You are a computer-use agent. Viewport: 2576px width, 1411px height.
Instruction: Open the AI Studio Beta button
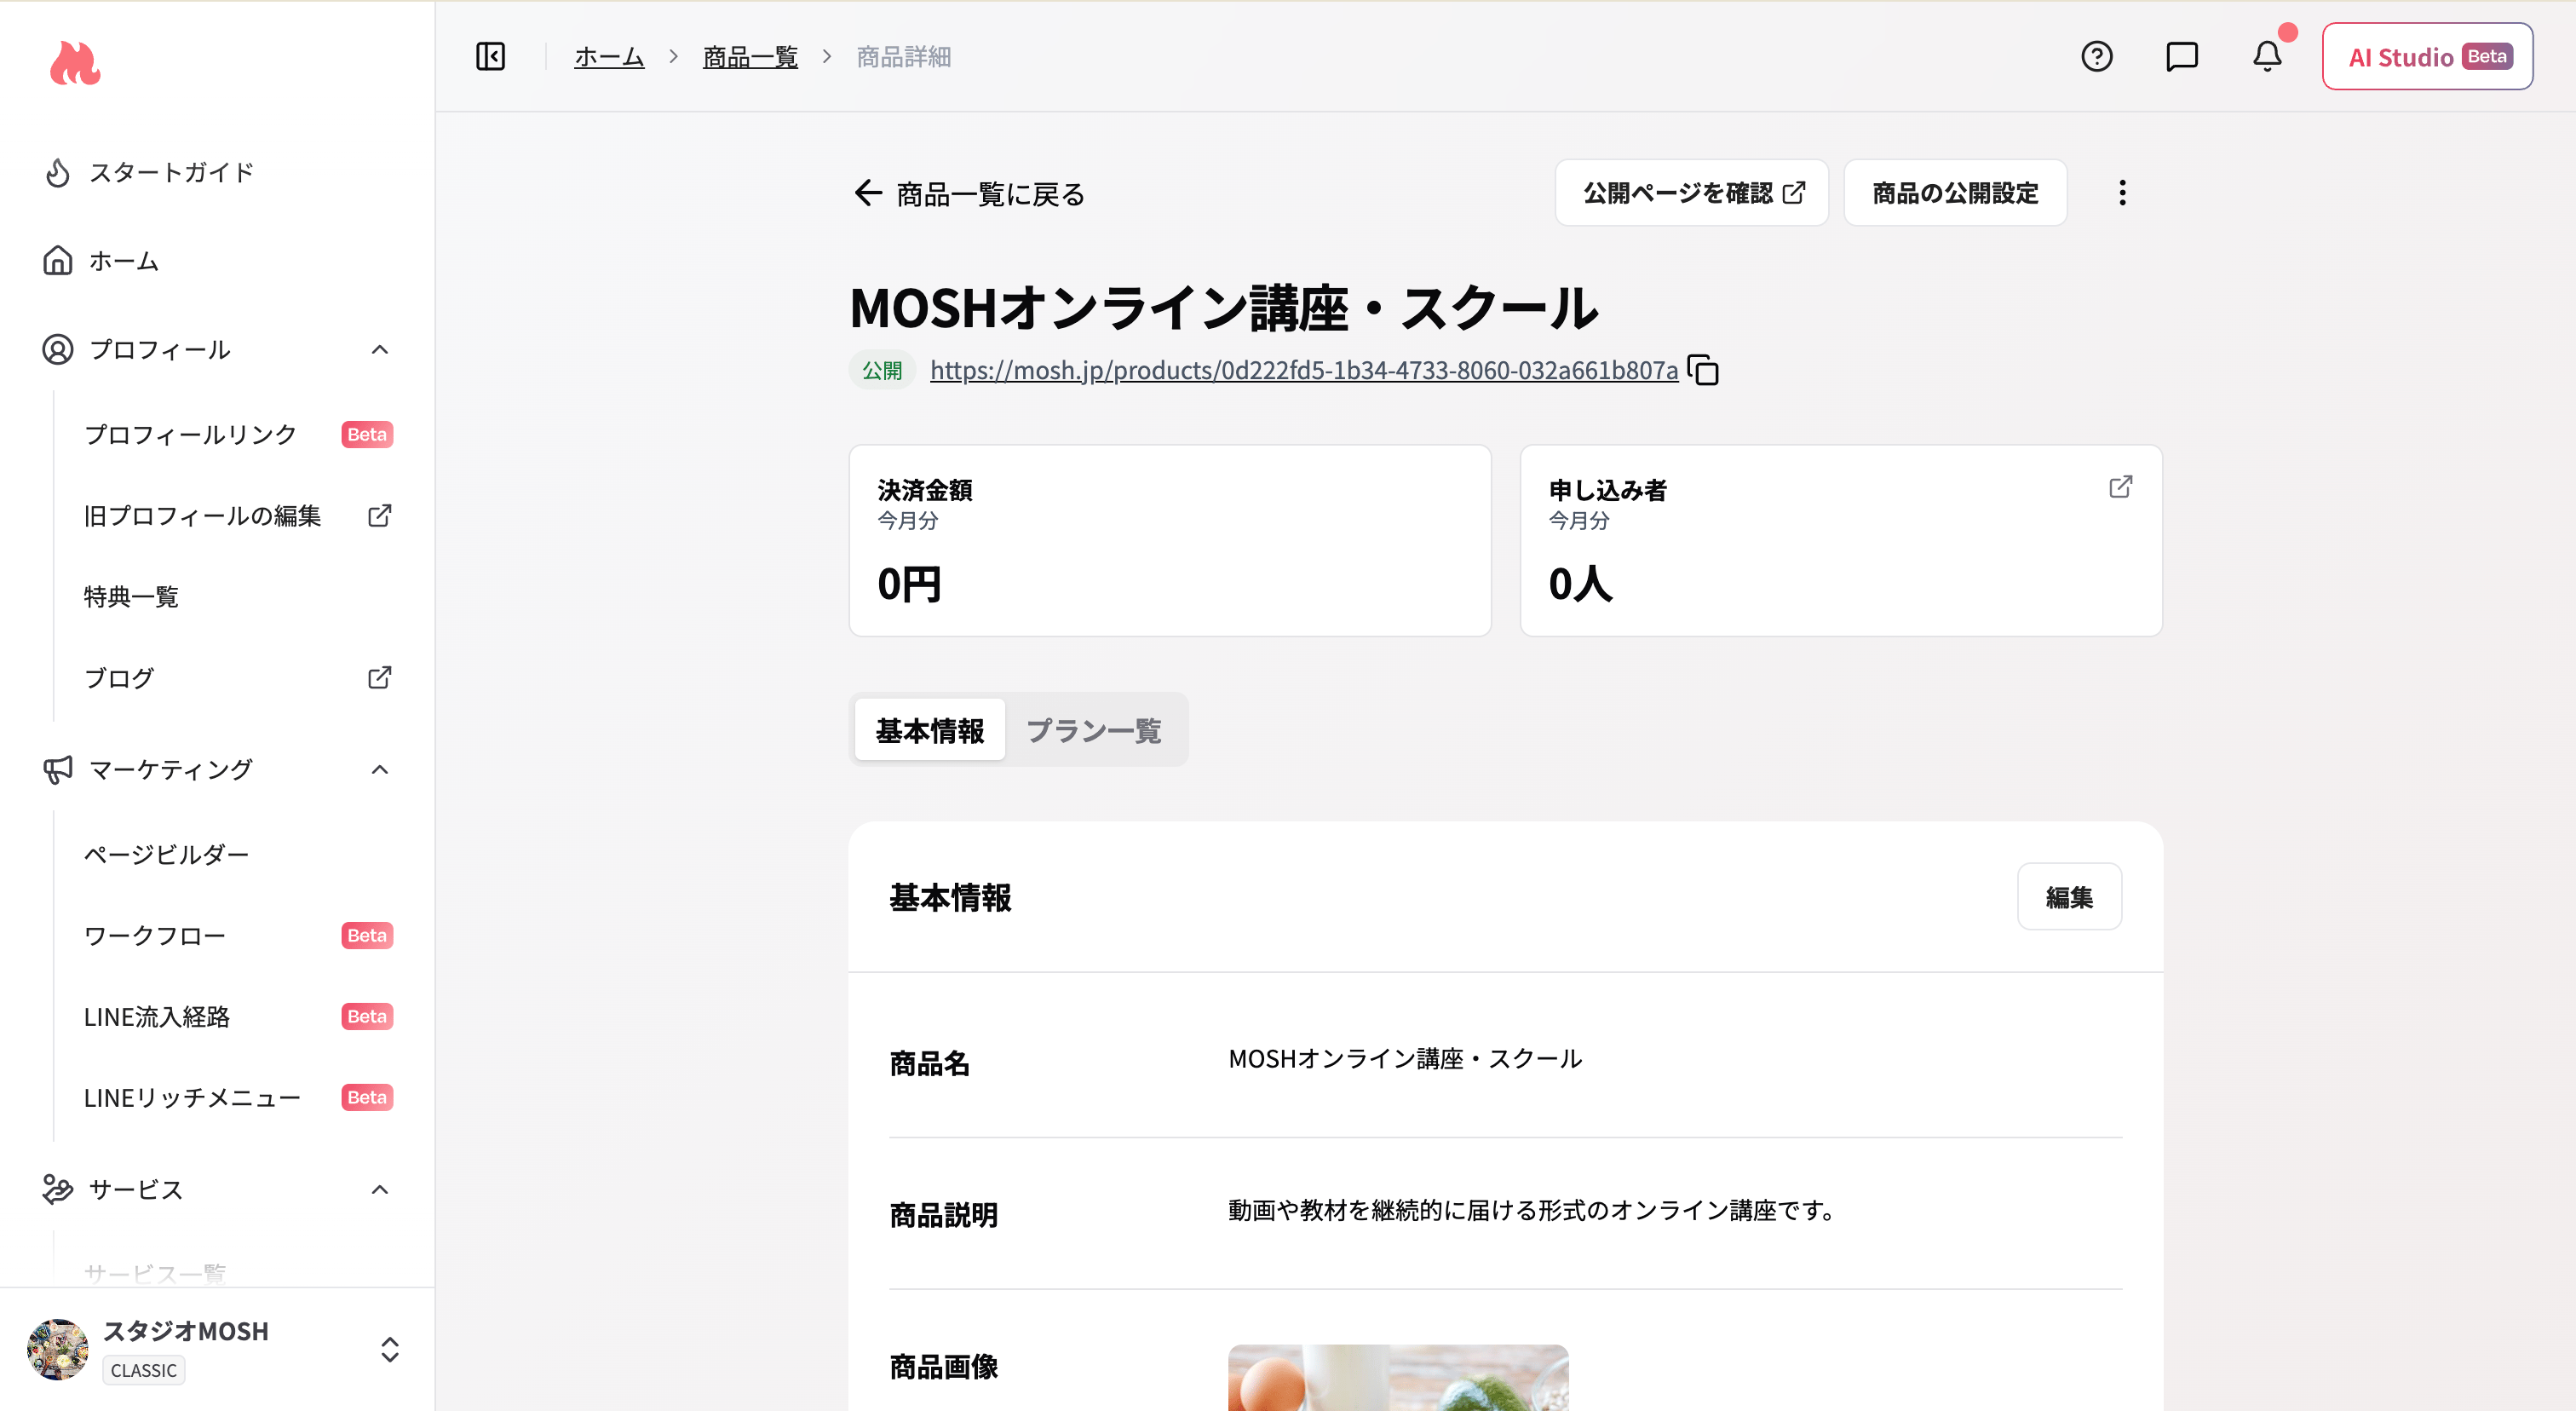pyautogui.click(x=2427, y=57)
